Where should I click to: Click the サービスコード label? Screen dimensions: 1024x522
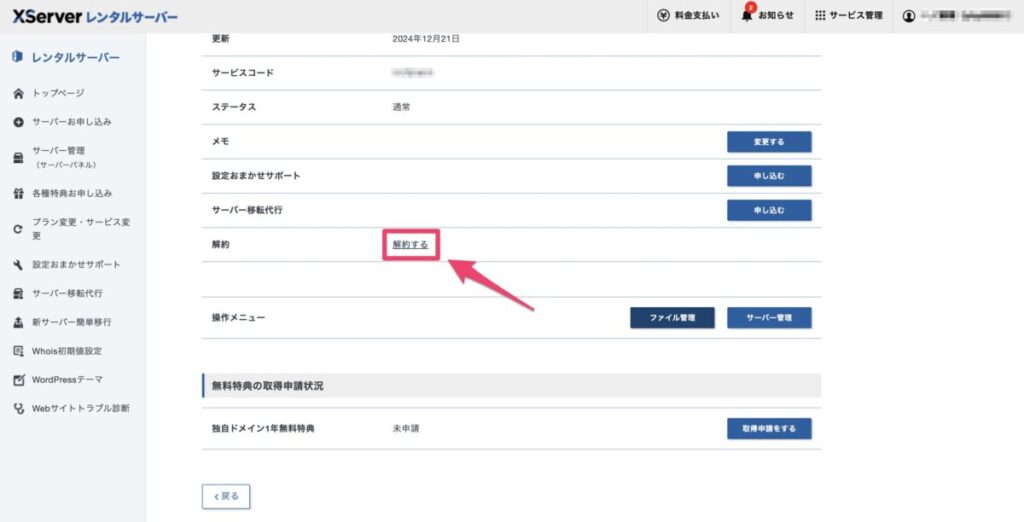(x=242, y=73)
